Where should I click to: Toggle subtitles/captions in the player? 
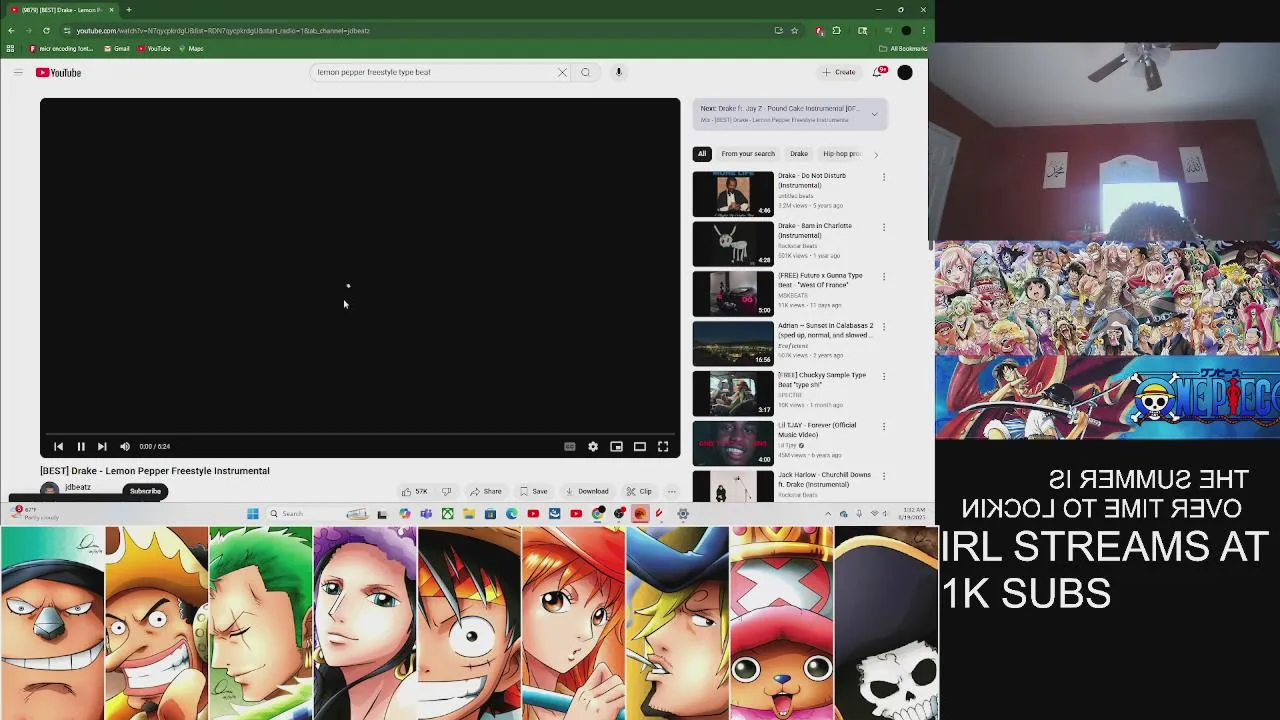(570, 447)
